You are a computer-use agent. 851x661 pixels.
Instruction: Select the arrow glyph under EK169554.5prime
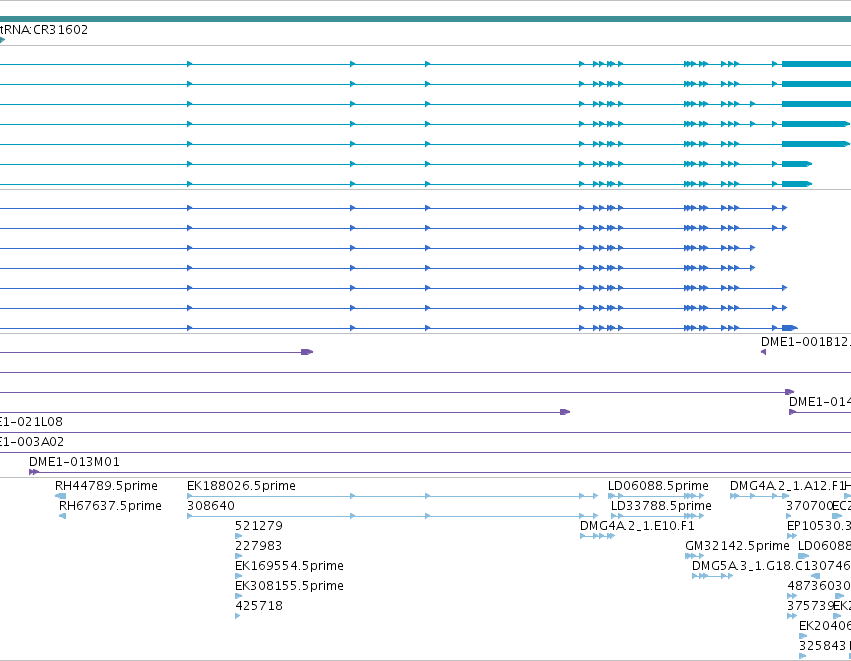click(x=238, y=576)
